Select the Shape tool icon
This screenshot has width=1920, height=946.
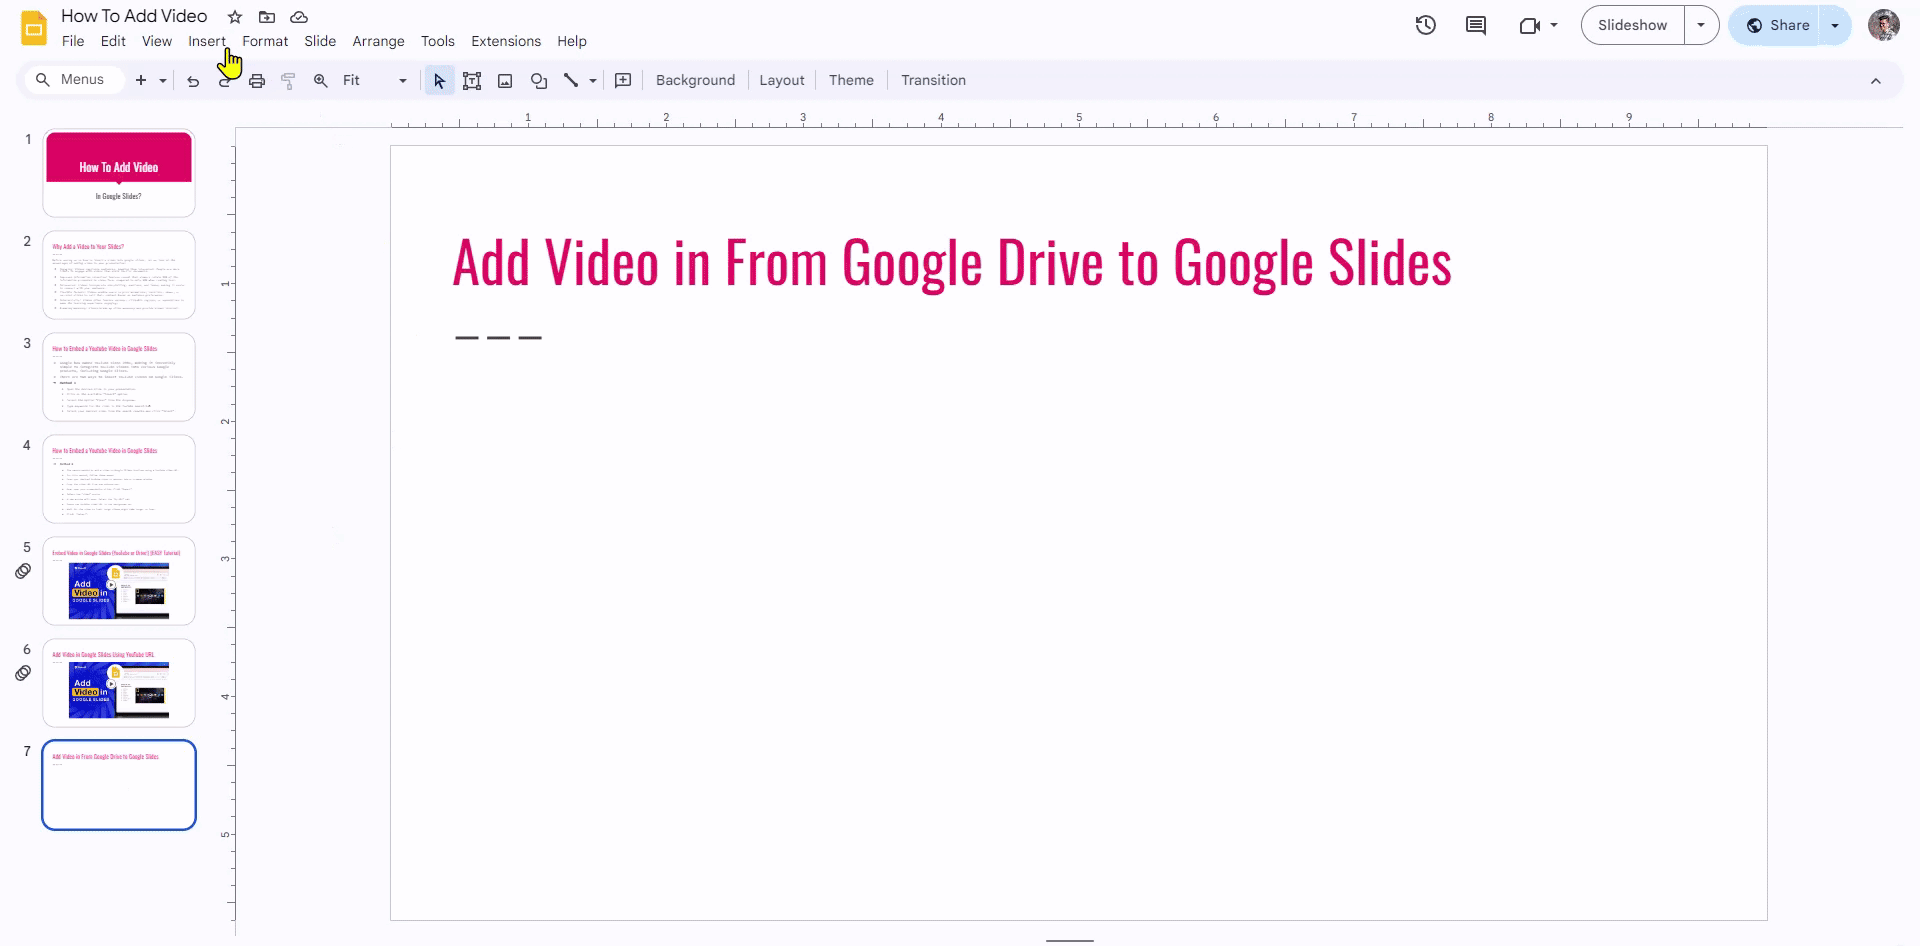(539, 80)
